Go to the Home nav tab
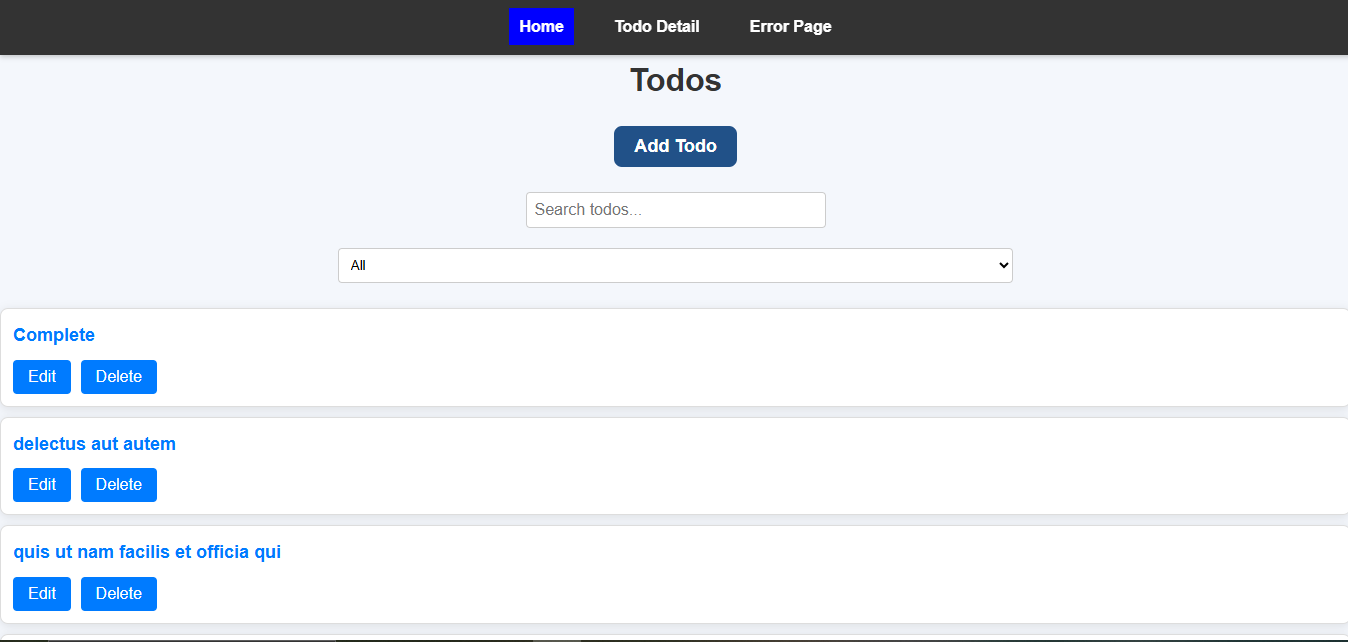 pos(541,26)
